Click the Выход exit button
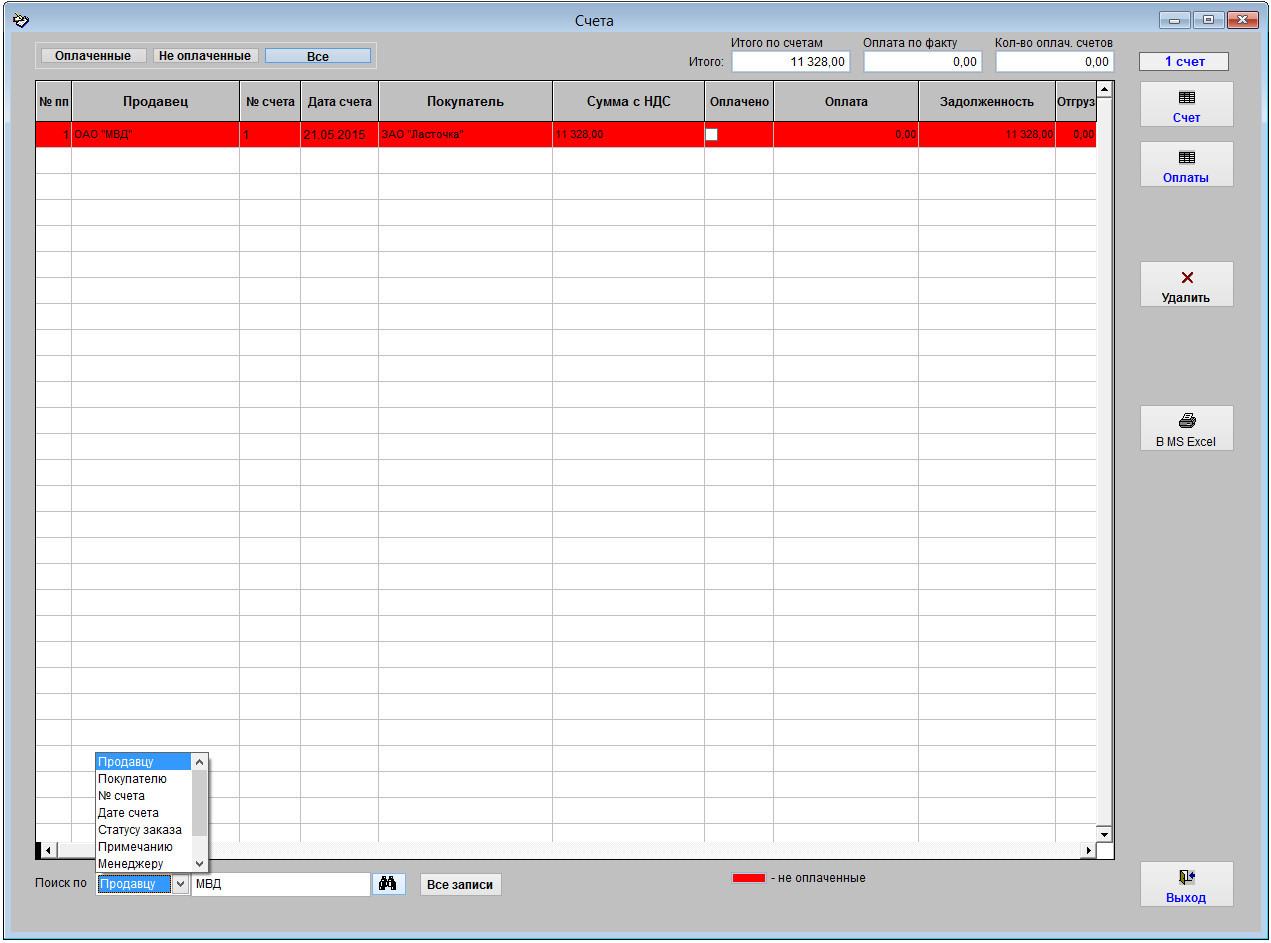This screenshot has height=943, width=1271. click(x=1187, y=884)
